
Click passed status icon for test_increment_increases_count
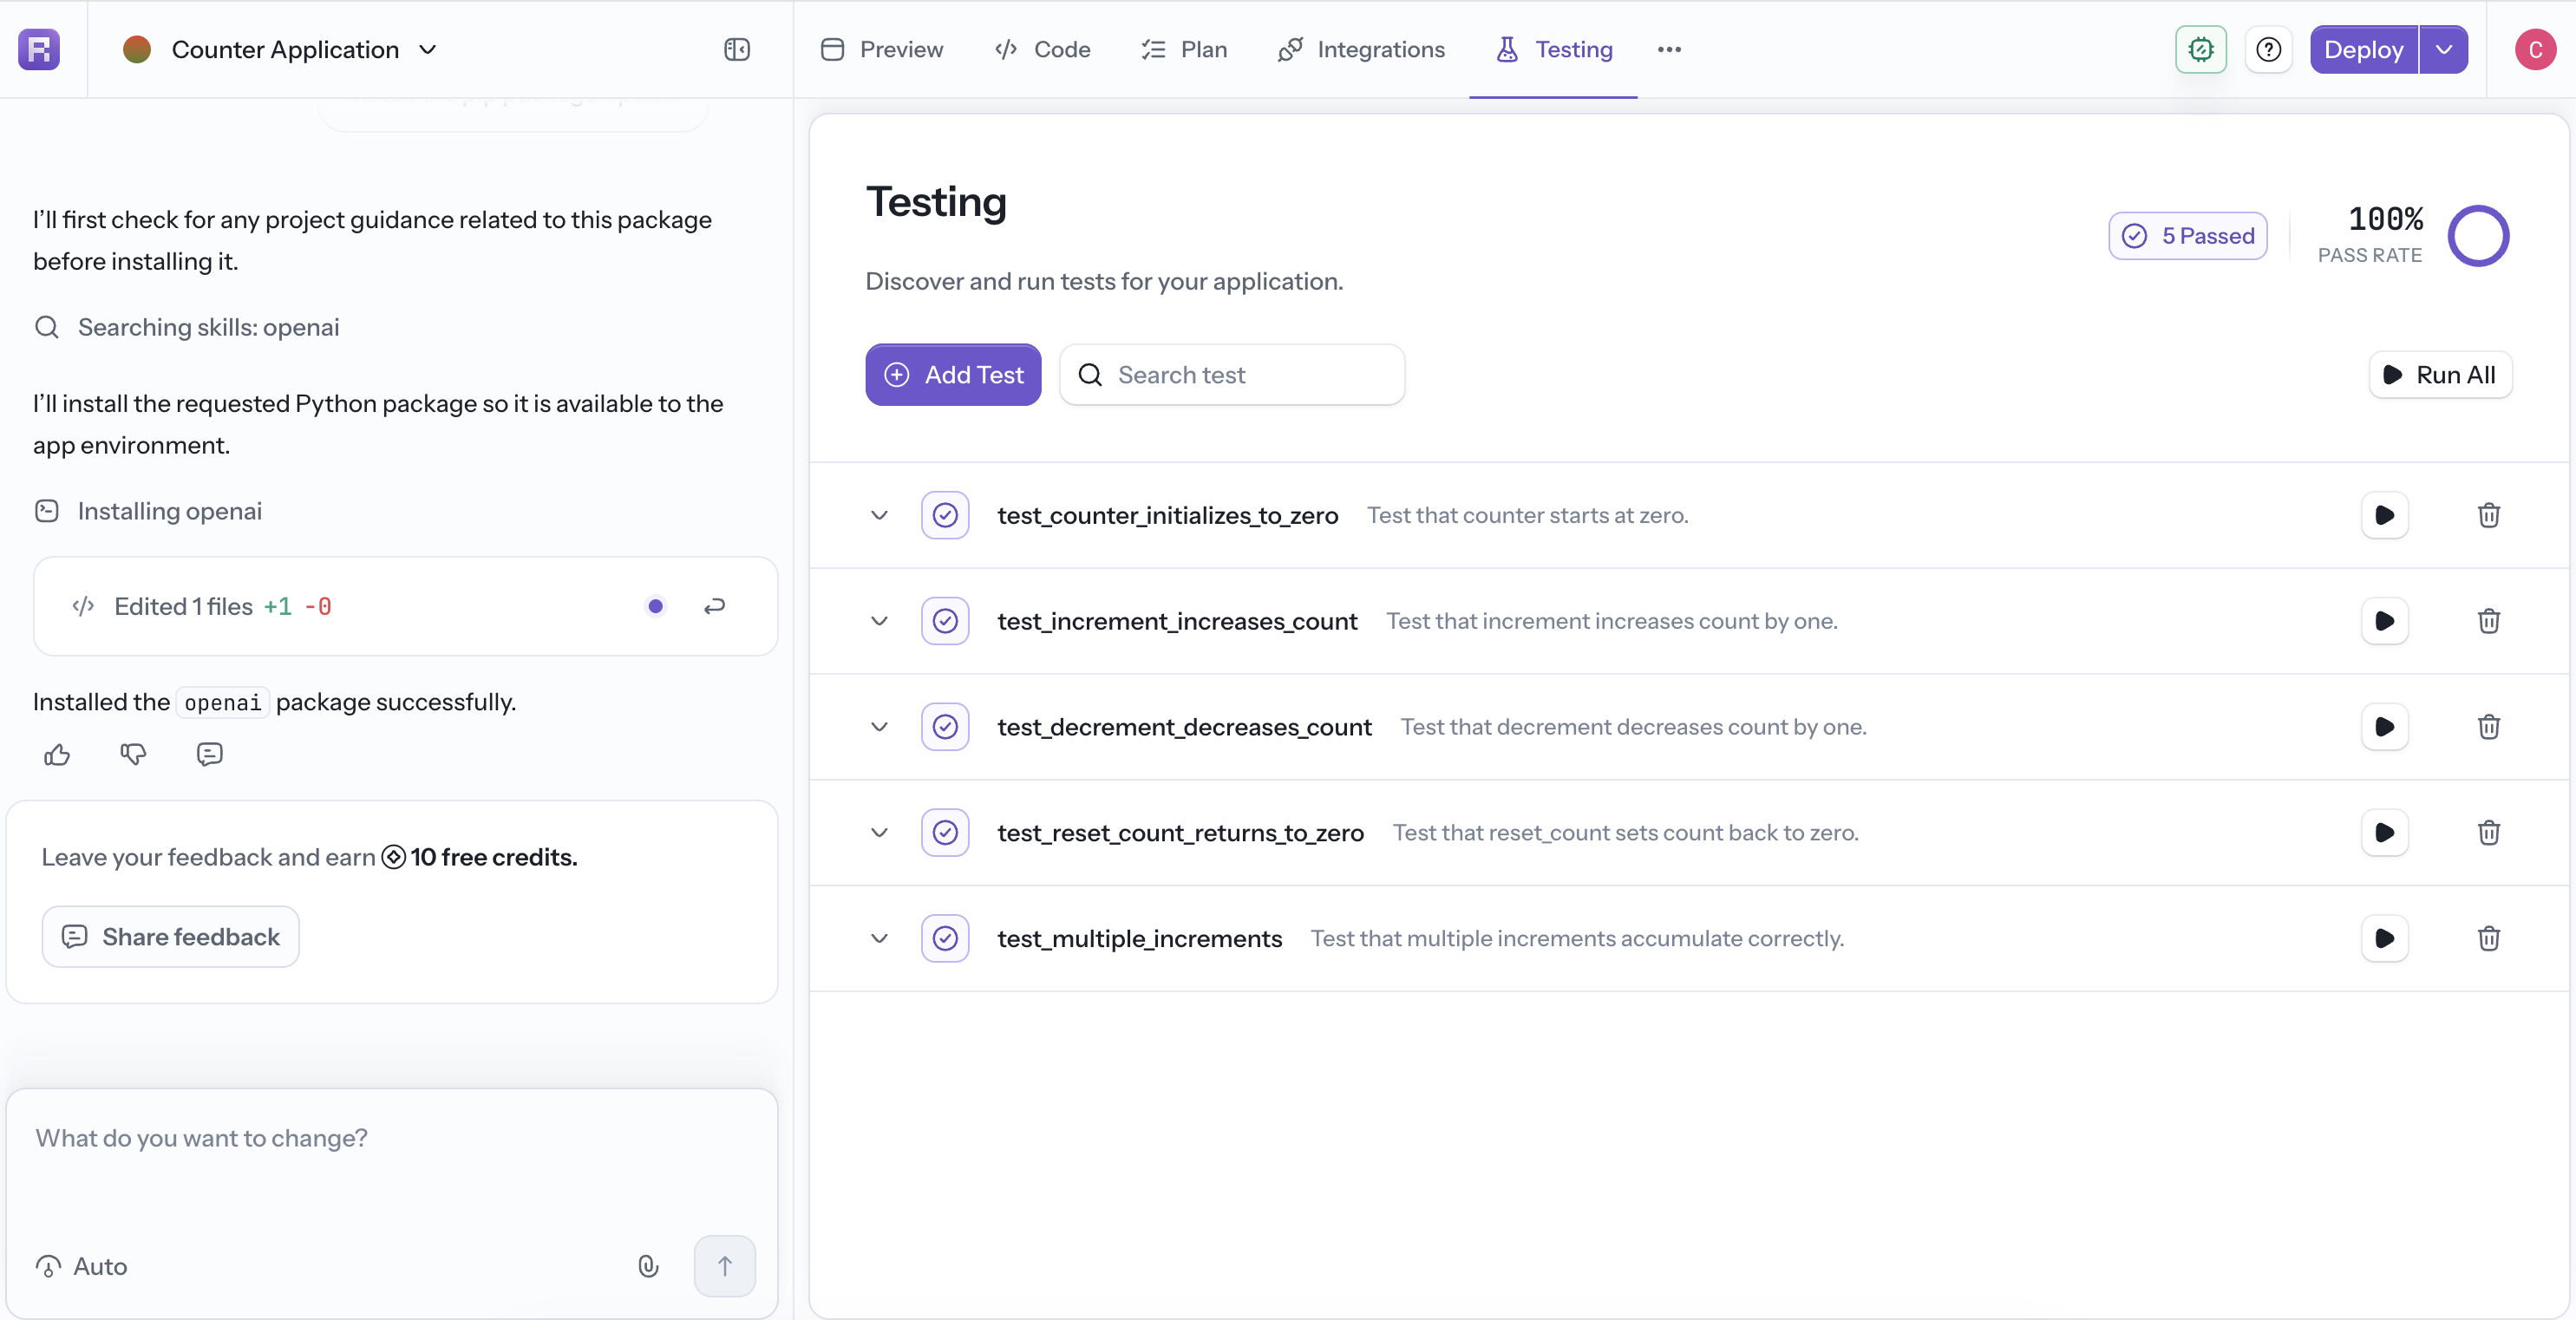tap(945, 621)
